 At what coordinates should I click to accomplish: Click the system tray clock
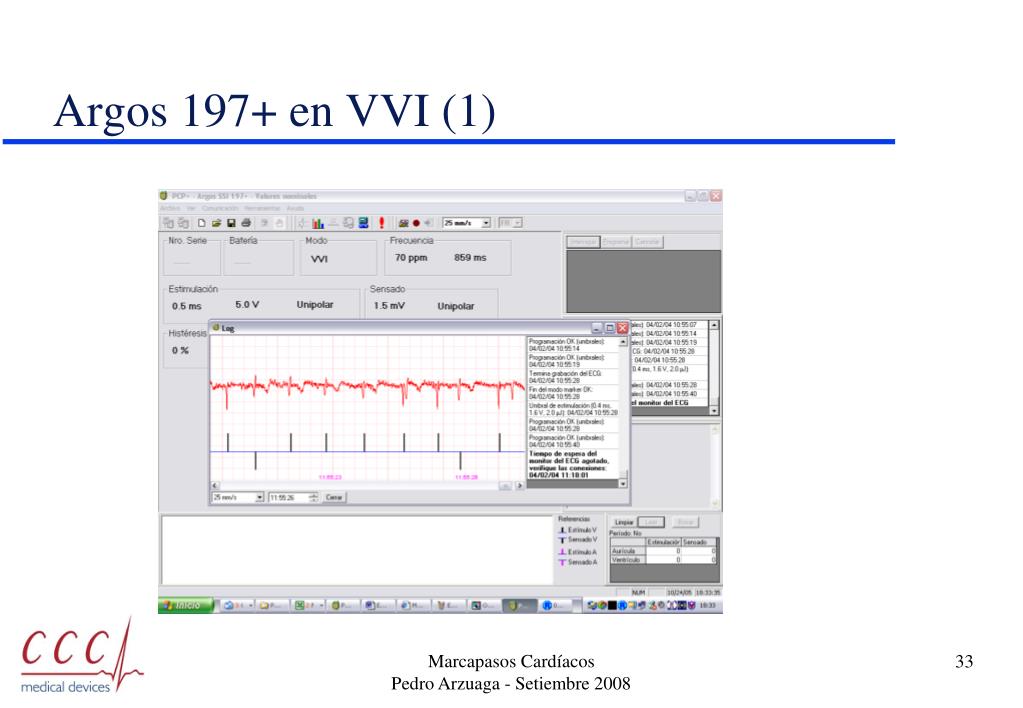click(x=707, y=606)
